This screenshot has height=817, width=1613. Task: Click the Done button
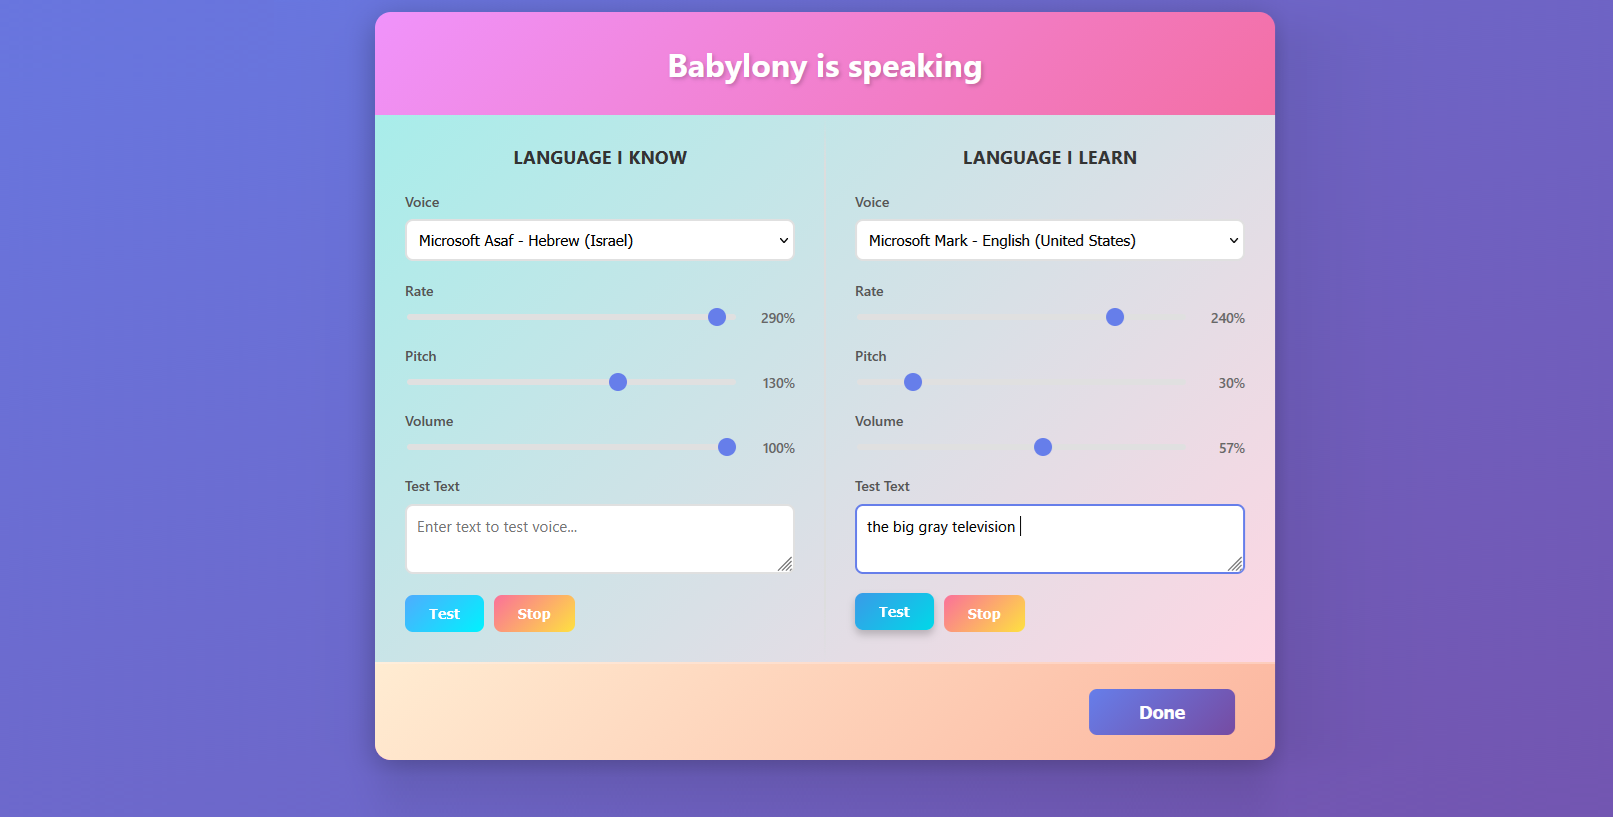click(1161, 712)
